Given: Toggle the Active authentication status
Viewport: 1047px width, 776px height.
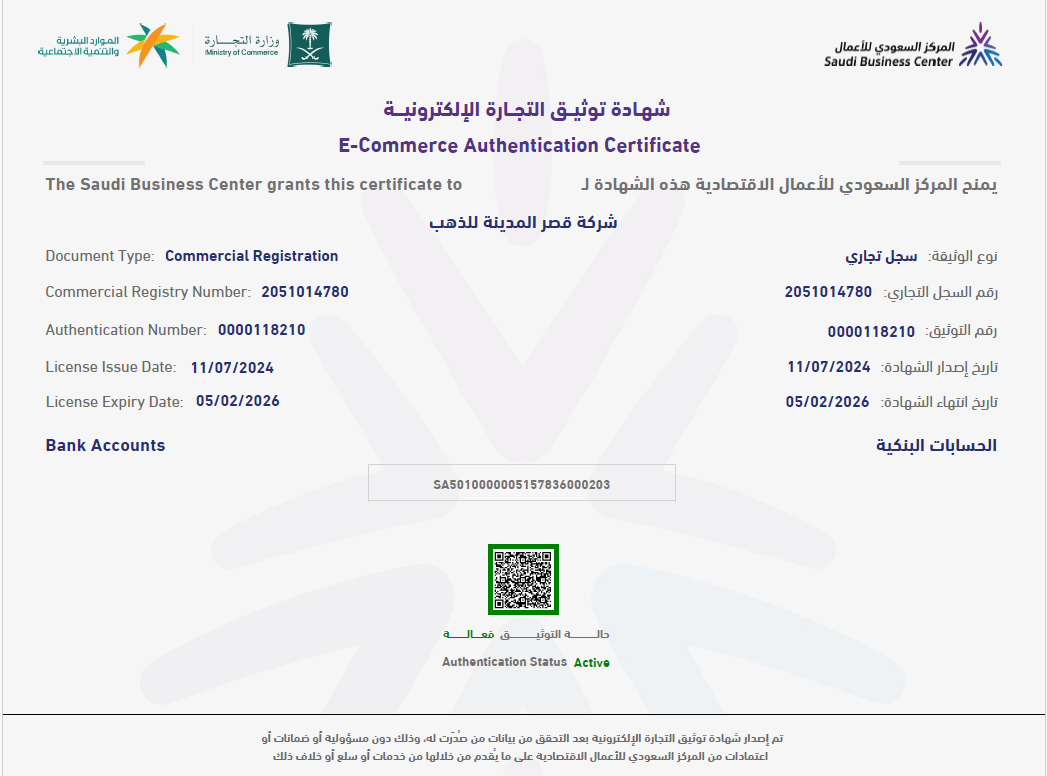Looking at the screenshot, I should point(590,662).
